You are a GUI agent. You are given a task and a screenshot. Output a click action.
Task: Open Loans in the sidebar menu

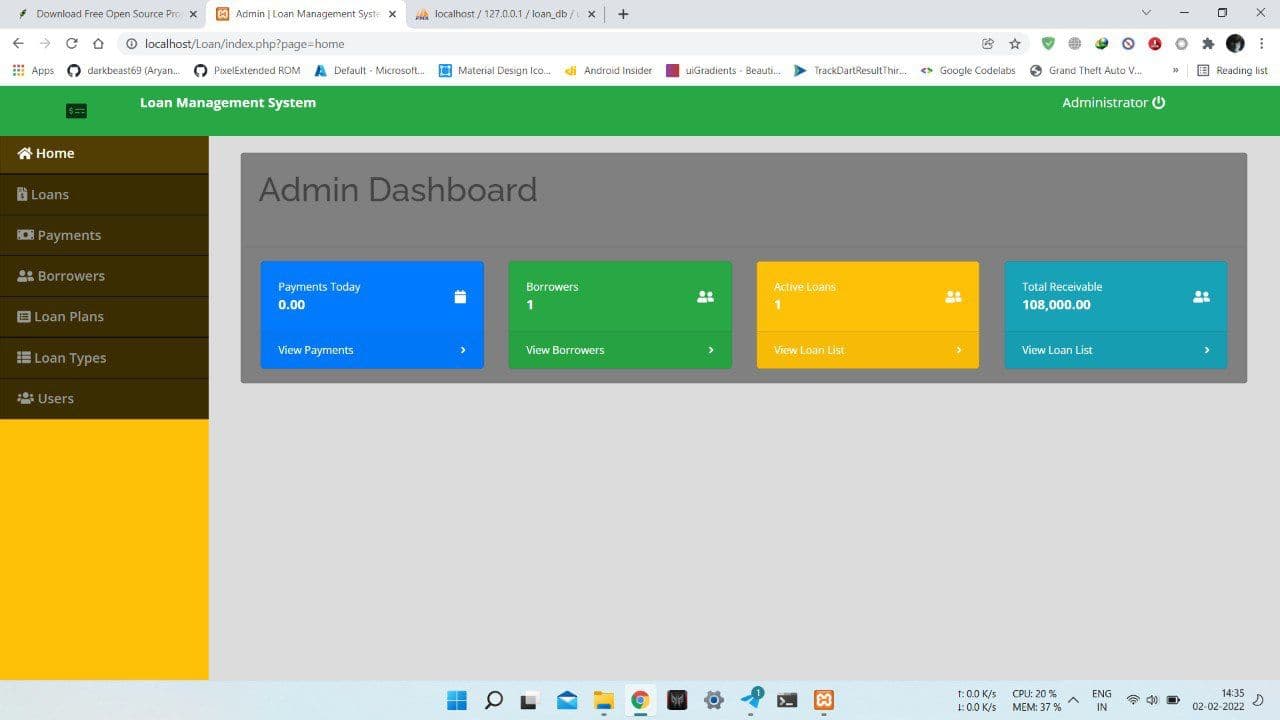[50, 195]
